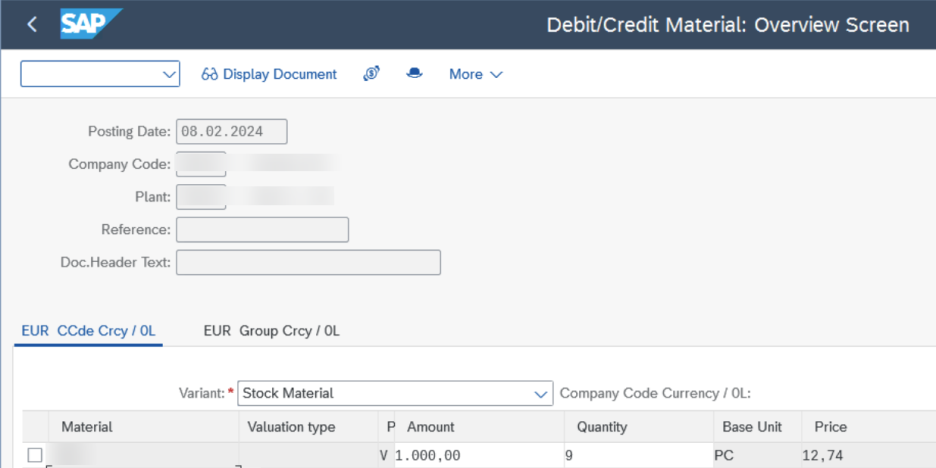Click the Price column header

click(869, 427)
